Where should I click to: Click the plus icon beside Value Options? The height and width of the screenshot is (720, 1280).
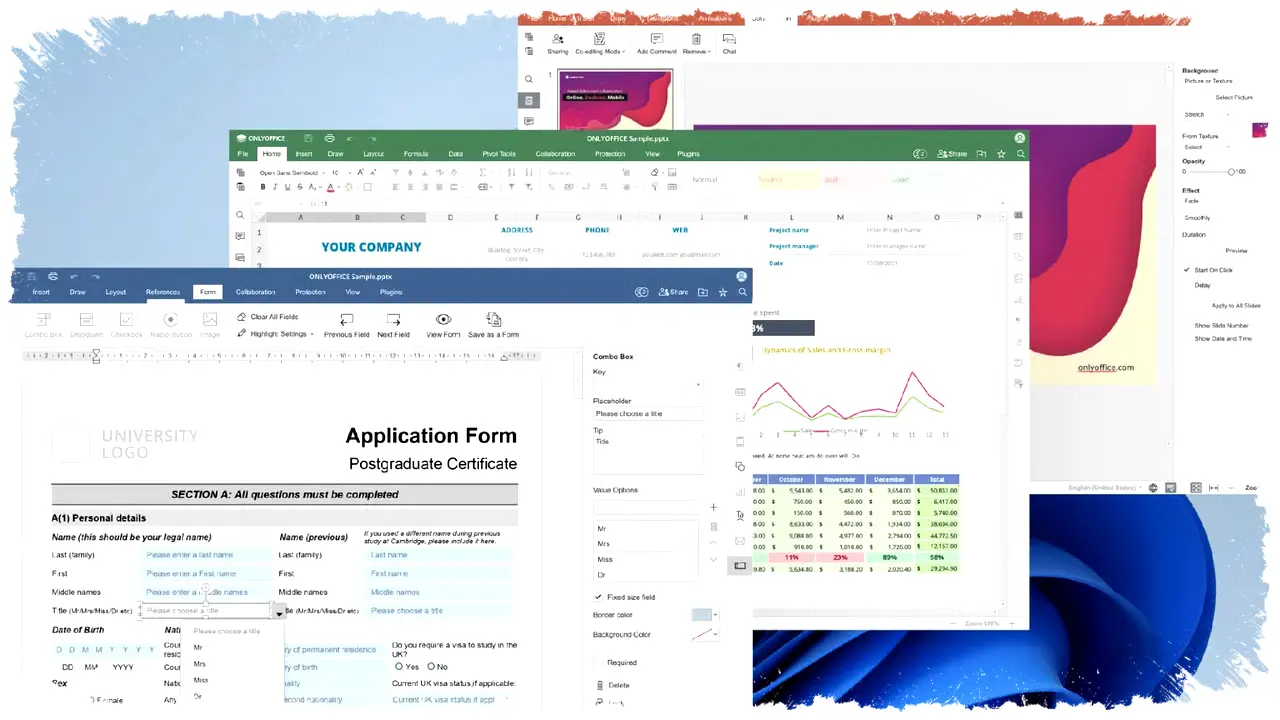point(713,508)
